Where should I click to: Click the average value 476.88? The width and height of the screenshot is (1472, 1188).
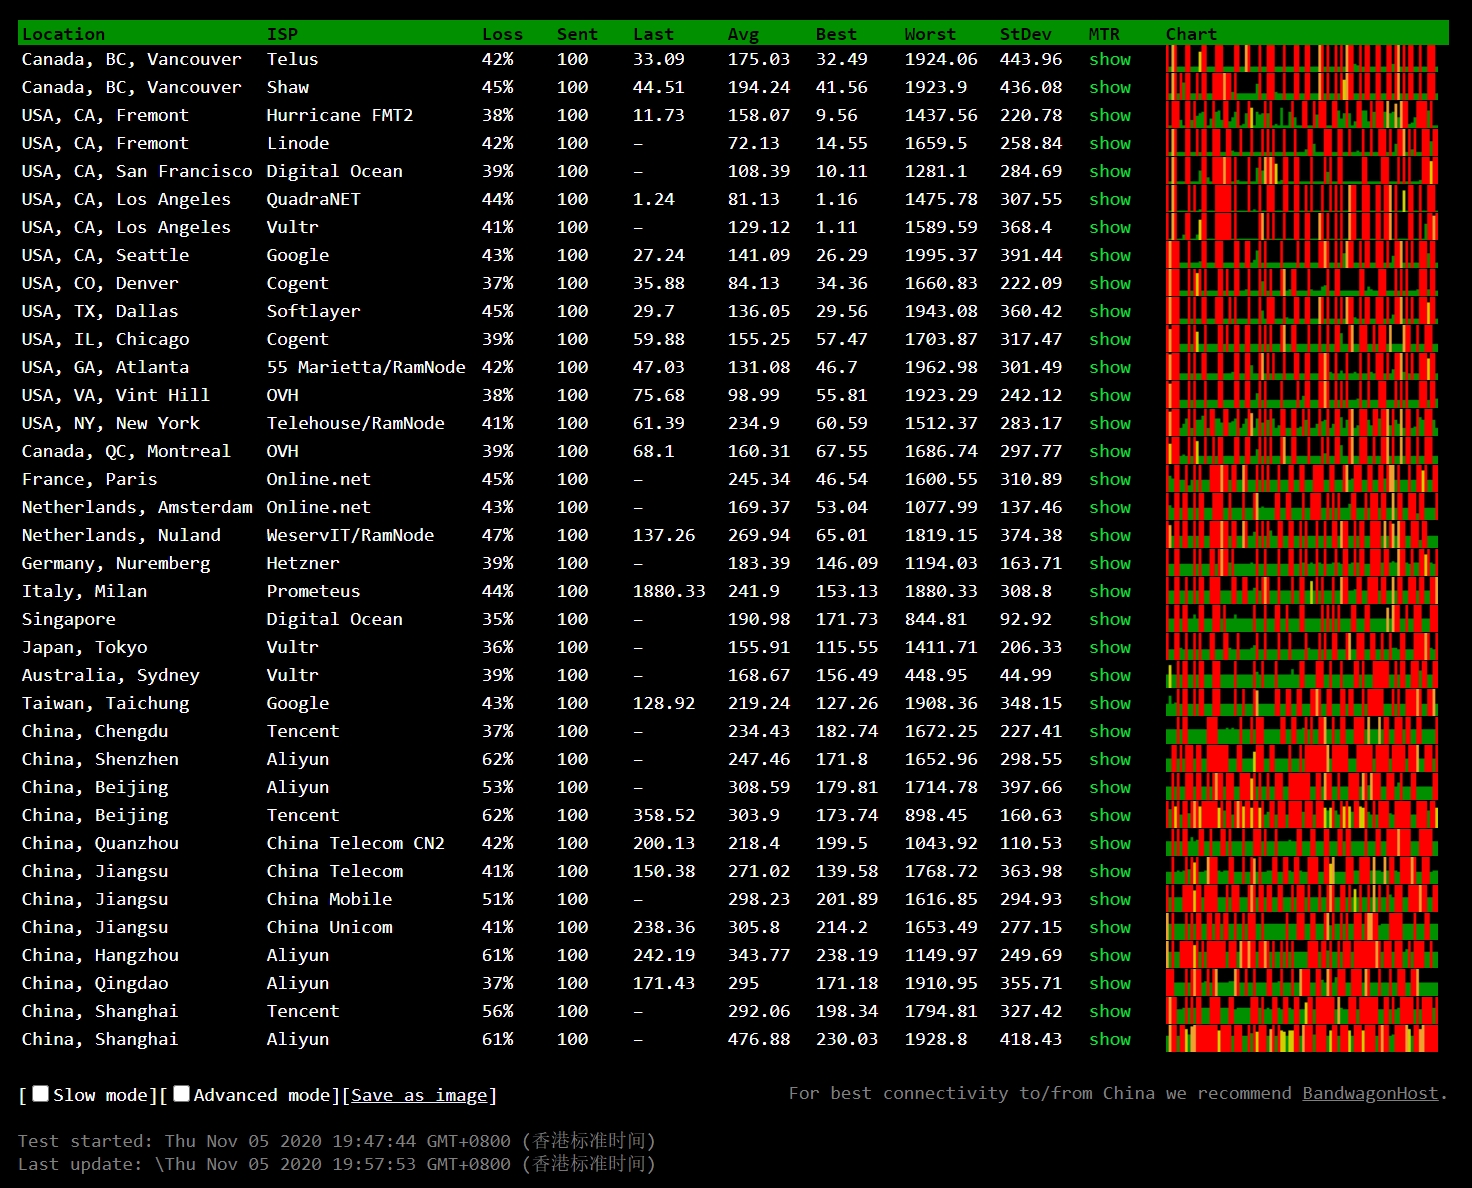click(x=759, y=1039)
